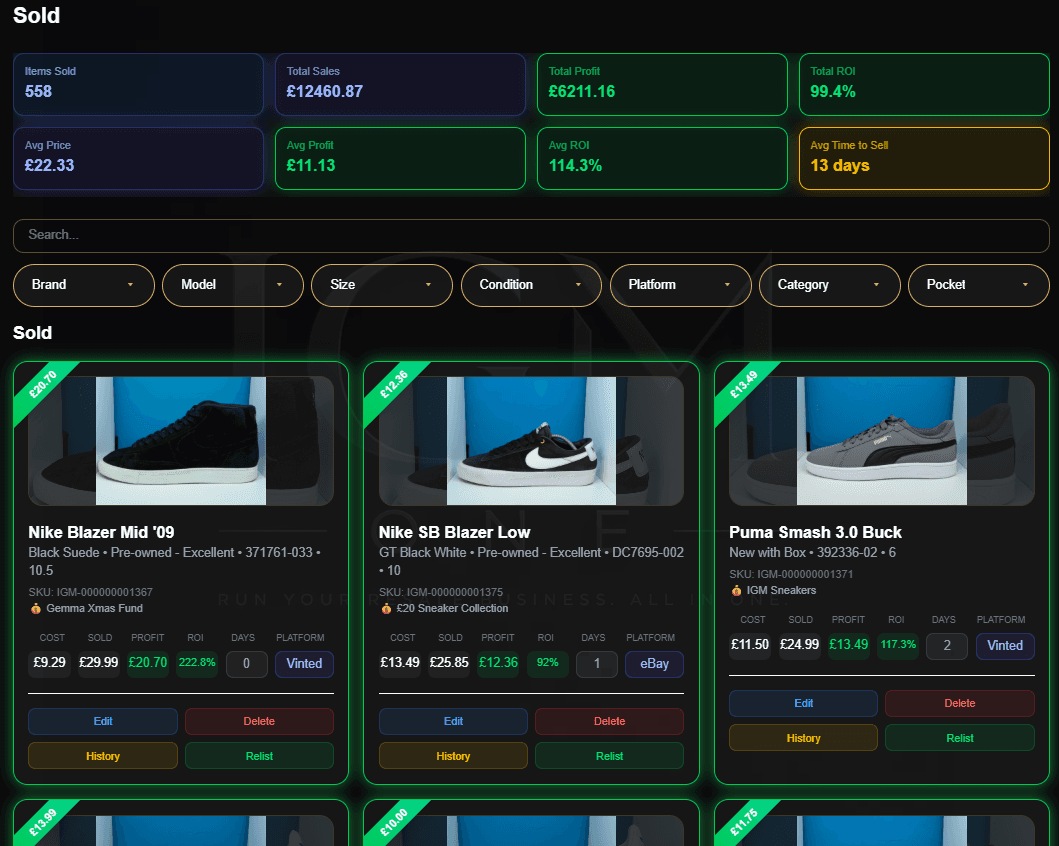The width and height of the screenshot is (1059, 846).
Task: Click the 222.8% ROI value
Action: tap(197, 663)
